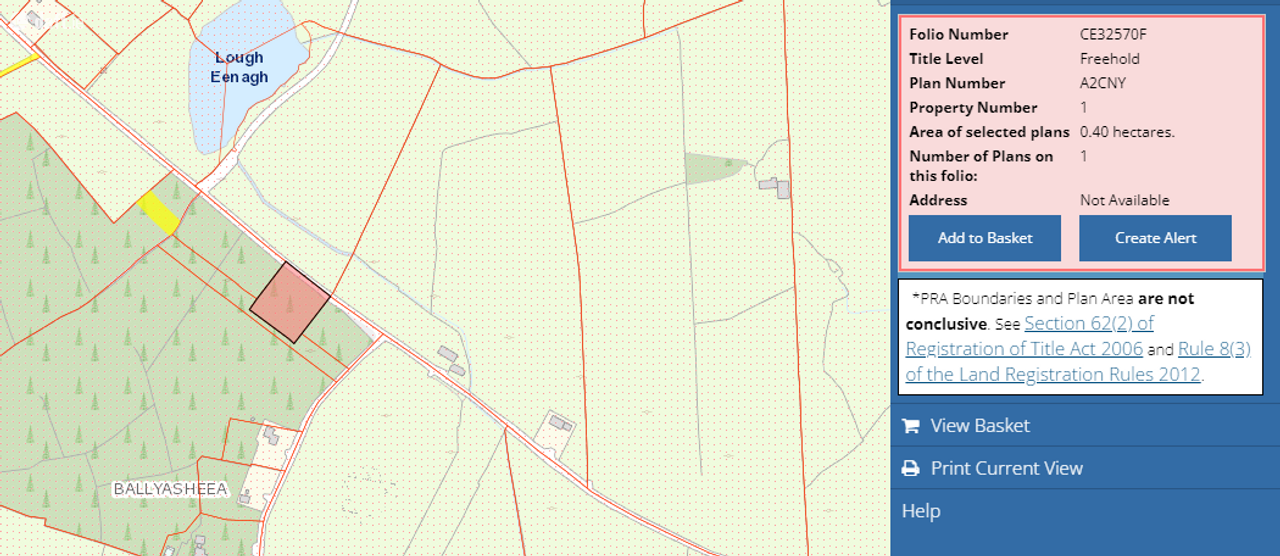This screenshot has height=556, width=1280.
Task: Click the plan number value A2CNY
Action: click(x=1103, y=83)
